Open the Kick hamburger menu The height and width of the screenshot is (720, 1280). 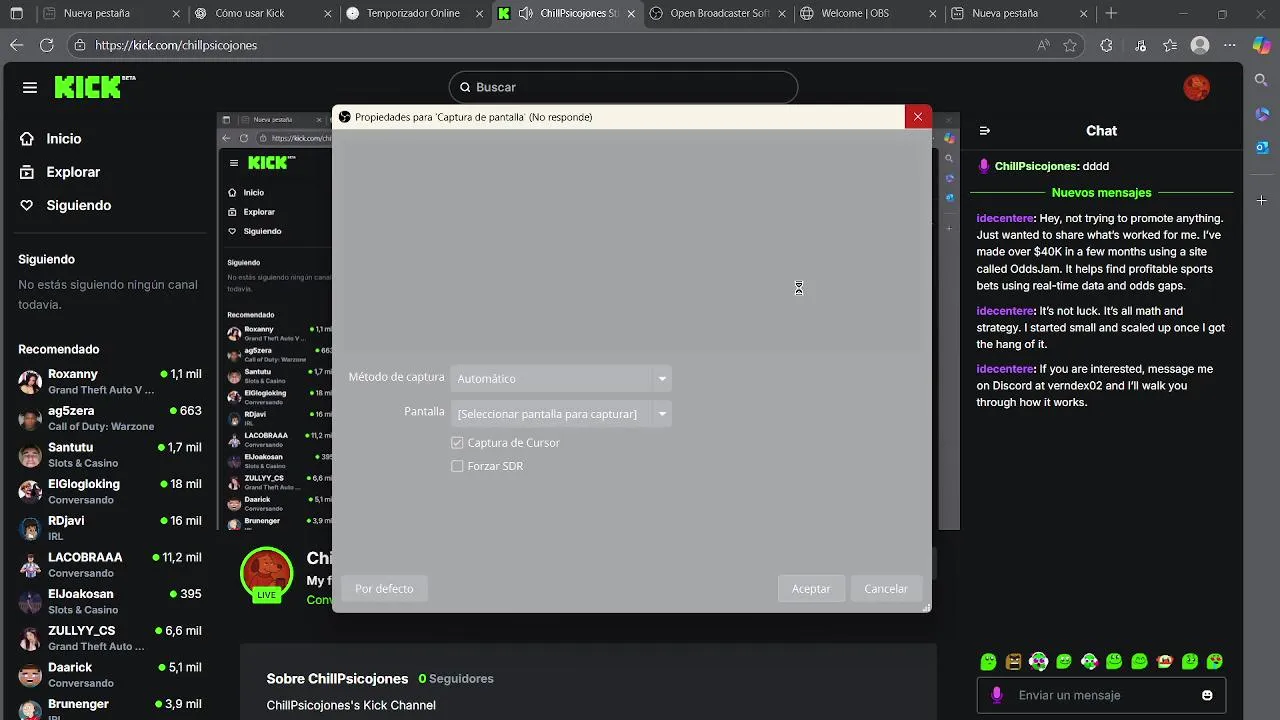(x=30, y=88)
